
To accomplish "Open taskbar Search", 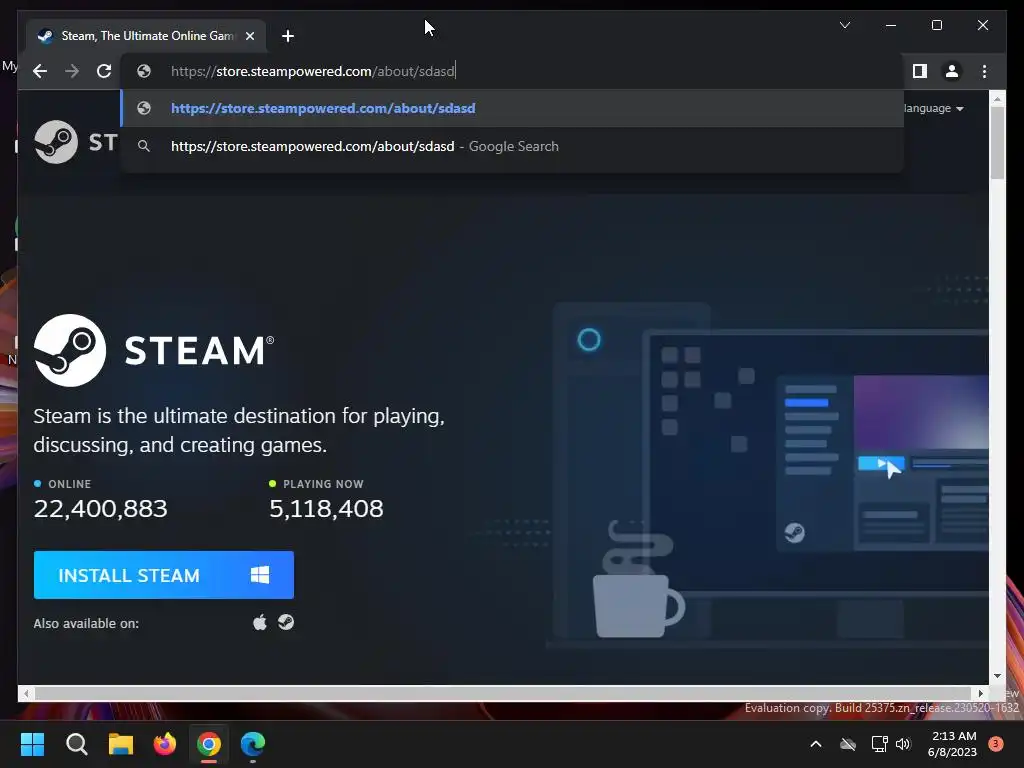I will pyautogui.click(x=76, y=744).
